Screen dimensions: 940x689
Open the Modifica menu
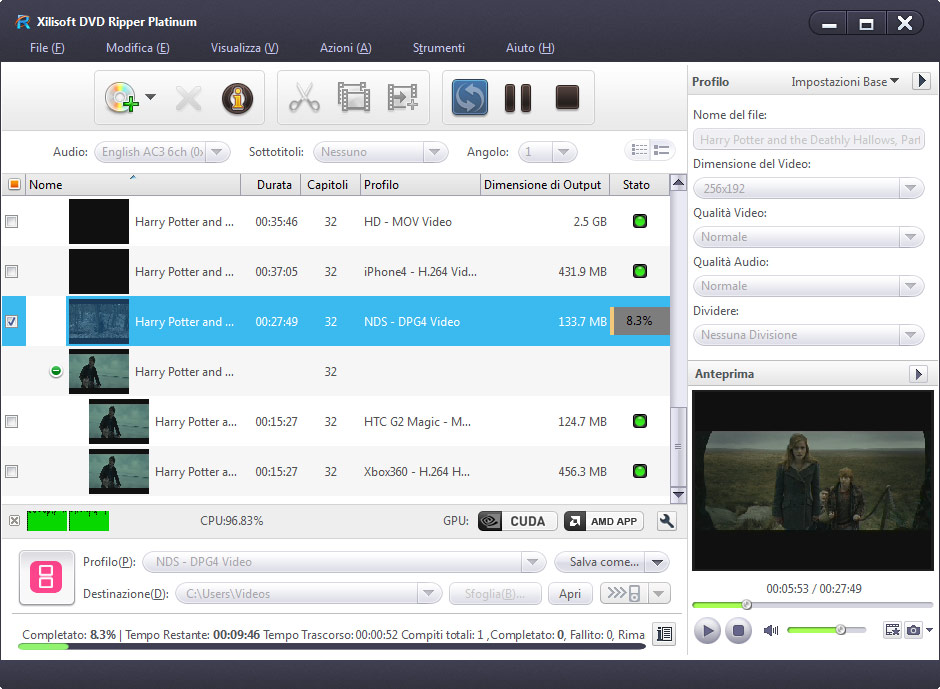coord(137,48)
